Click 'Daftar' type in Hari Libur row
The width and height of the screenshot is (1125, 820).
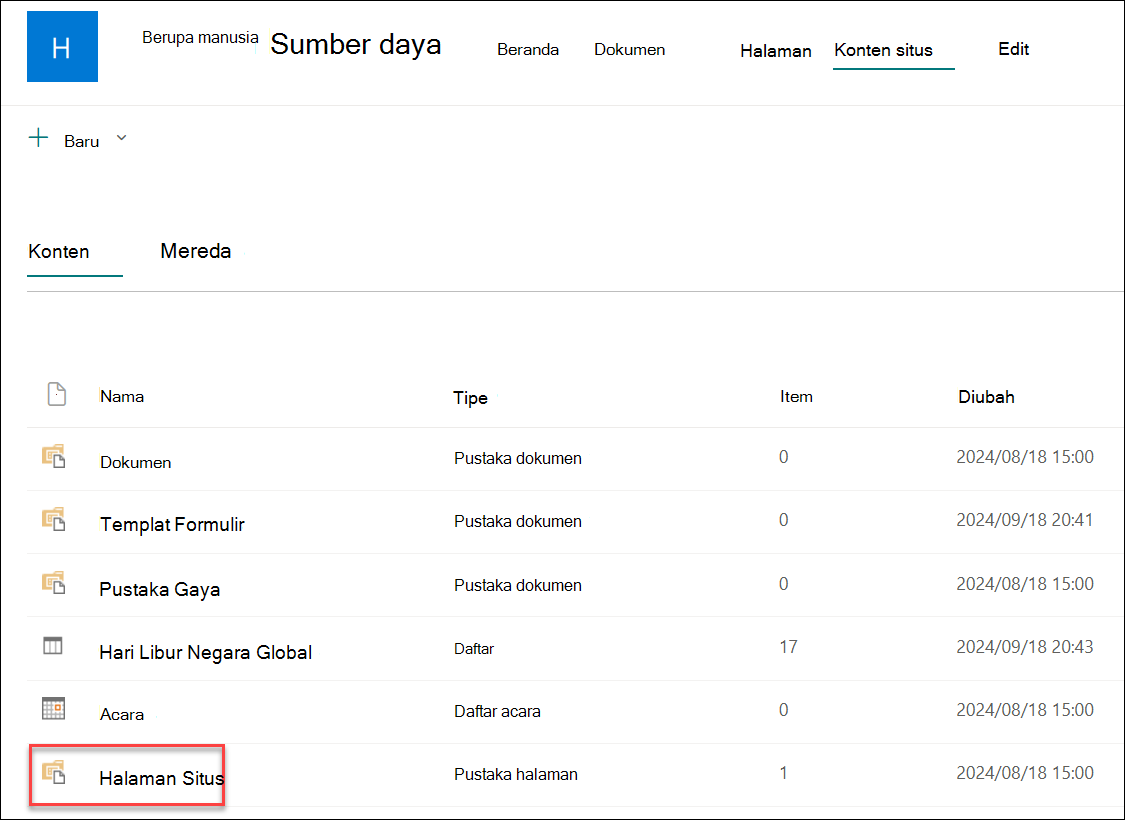click(474, 649)
